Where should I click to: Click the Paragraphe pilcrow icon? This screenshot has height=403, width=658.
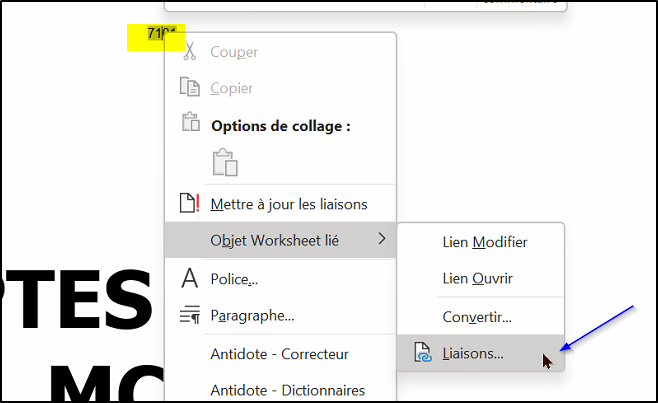(x=190, y=314)
